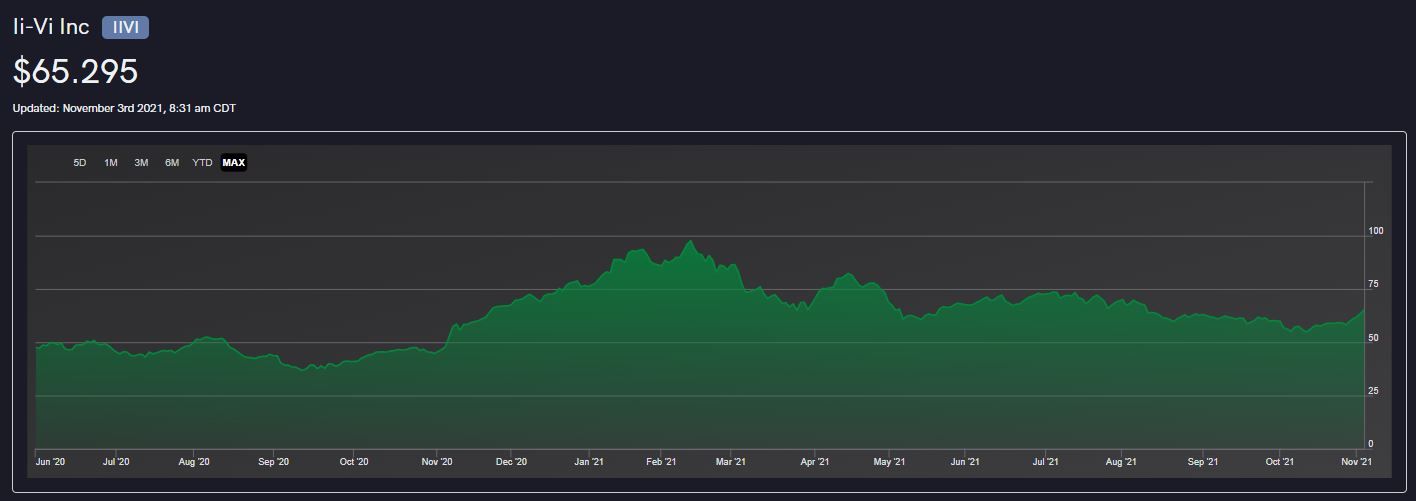Click the May '21 axis label
This screenshot has height=501, width=1416.
(889, 462)
